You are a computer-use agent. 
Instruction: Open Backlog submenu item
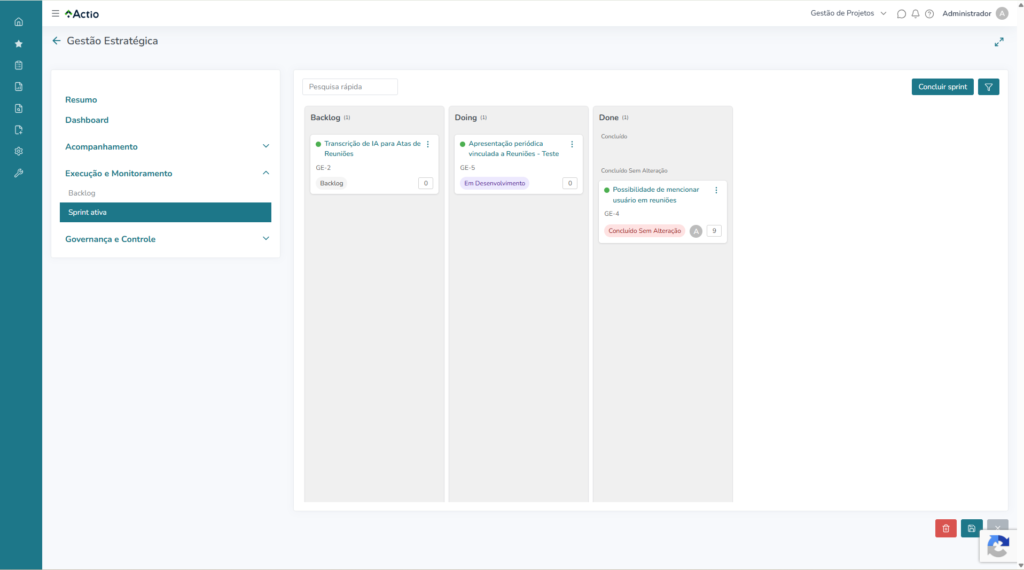point(82,193)
